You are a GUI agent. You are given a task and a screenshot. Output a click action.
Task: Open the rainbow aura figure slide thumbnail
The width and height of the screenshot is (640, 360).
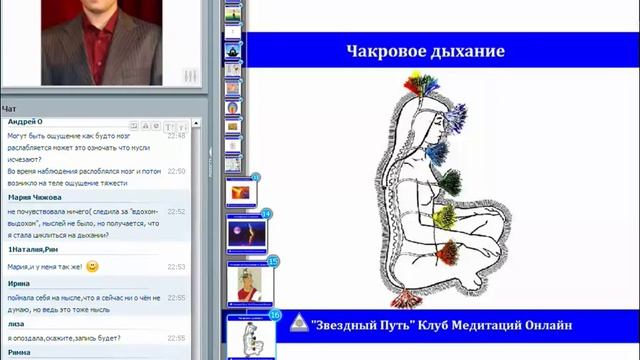233,108
